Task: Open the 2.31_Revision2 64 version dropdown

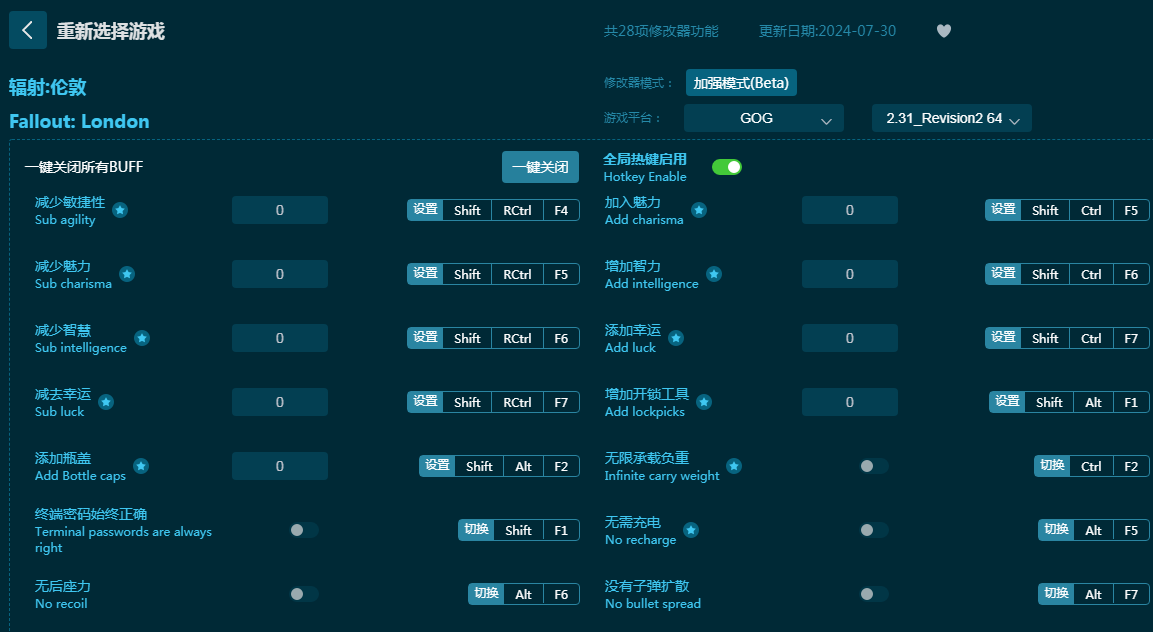Action: (x=952, y=118)
